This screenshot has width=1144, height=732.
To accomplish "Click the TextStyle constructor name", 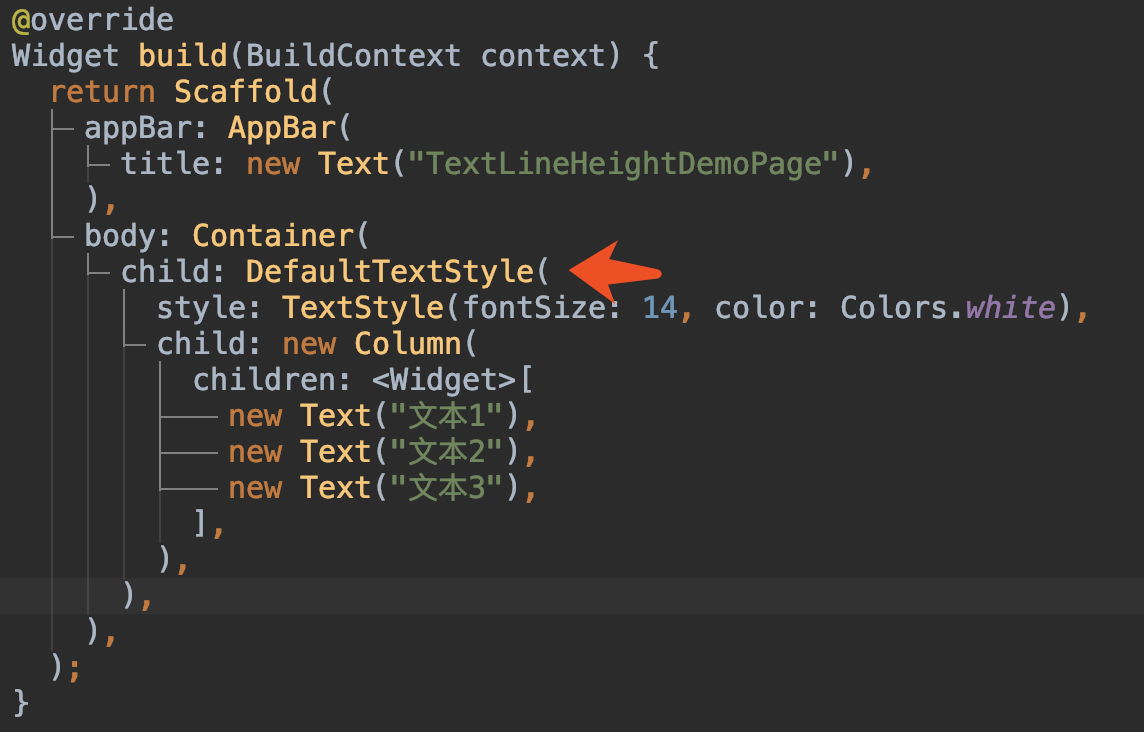I will 363,308.
